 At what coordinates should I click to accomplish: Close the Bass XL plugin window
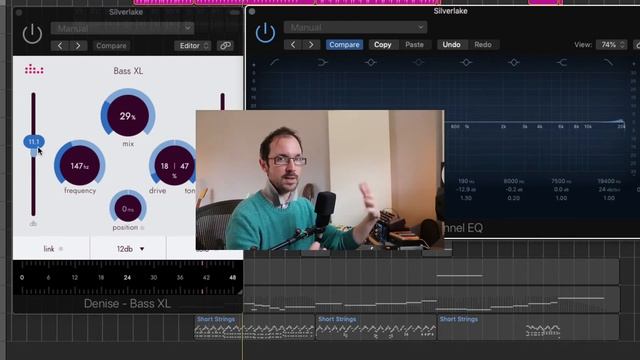pyautogui.click(x=19, y=13)
